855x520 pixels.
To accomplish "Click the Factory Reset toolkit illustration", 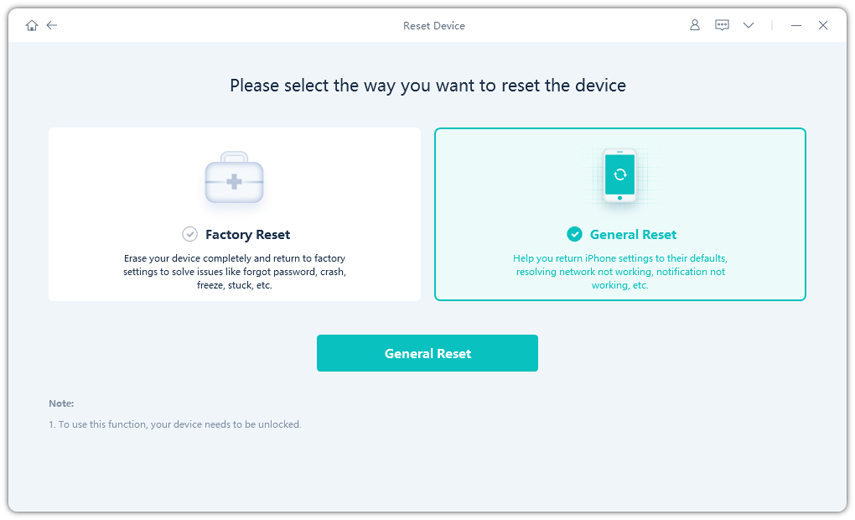I will 234,178.
